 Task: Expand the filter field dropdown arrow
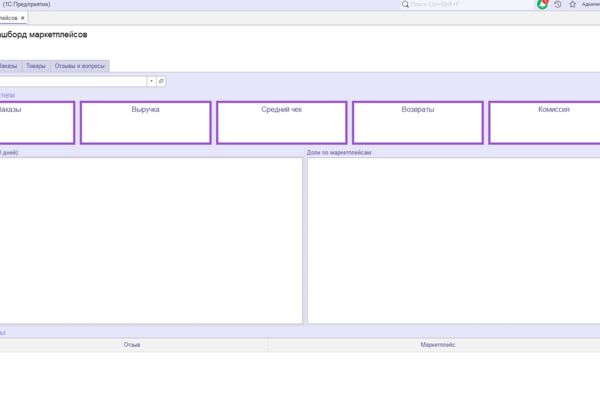152,81
